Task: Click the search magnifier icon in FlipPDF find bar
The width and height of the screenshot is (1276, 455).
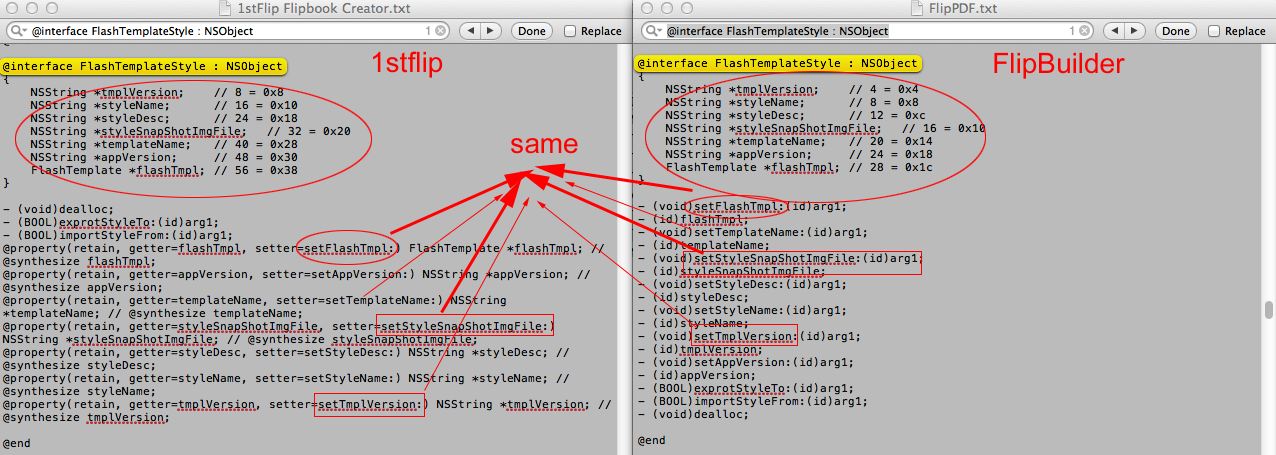Action: 651,31
